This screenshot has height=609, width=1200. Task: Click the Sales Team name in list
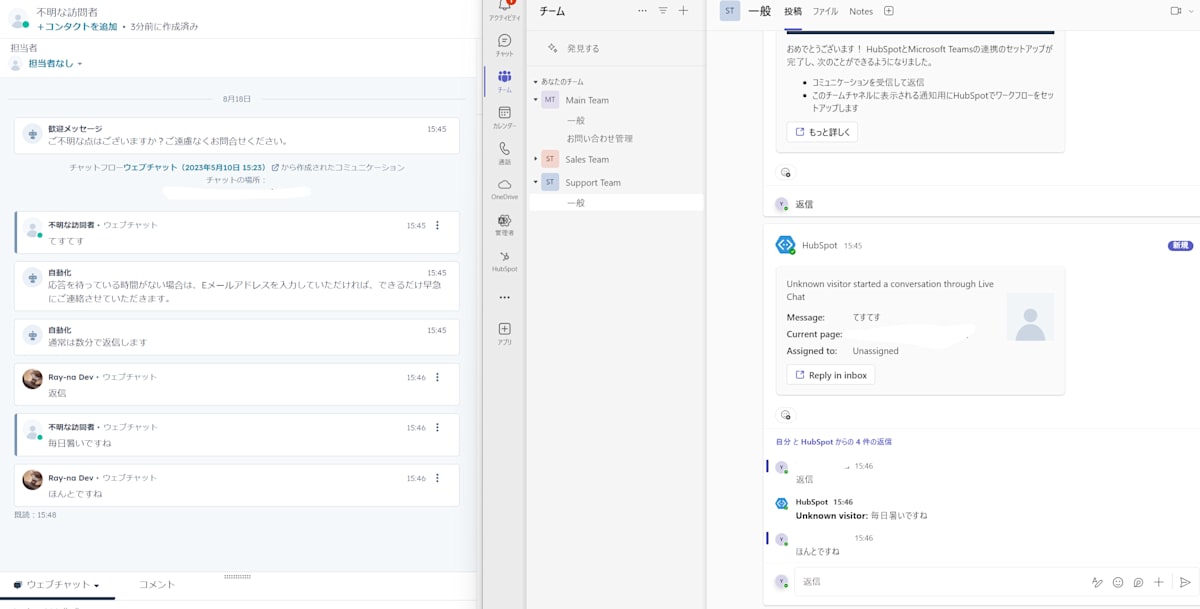pyautogui.click(x=587, y=159)
